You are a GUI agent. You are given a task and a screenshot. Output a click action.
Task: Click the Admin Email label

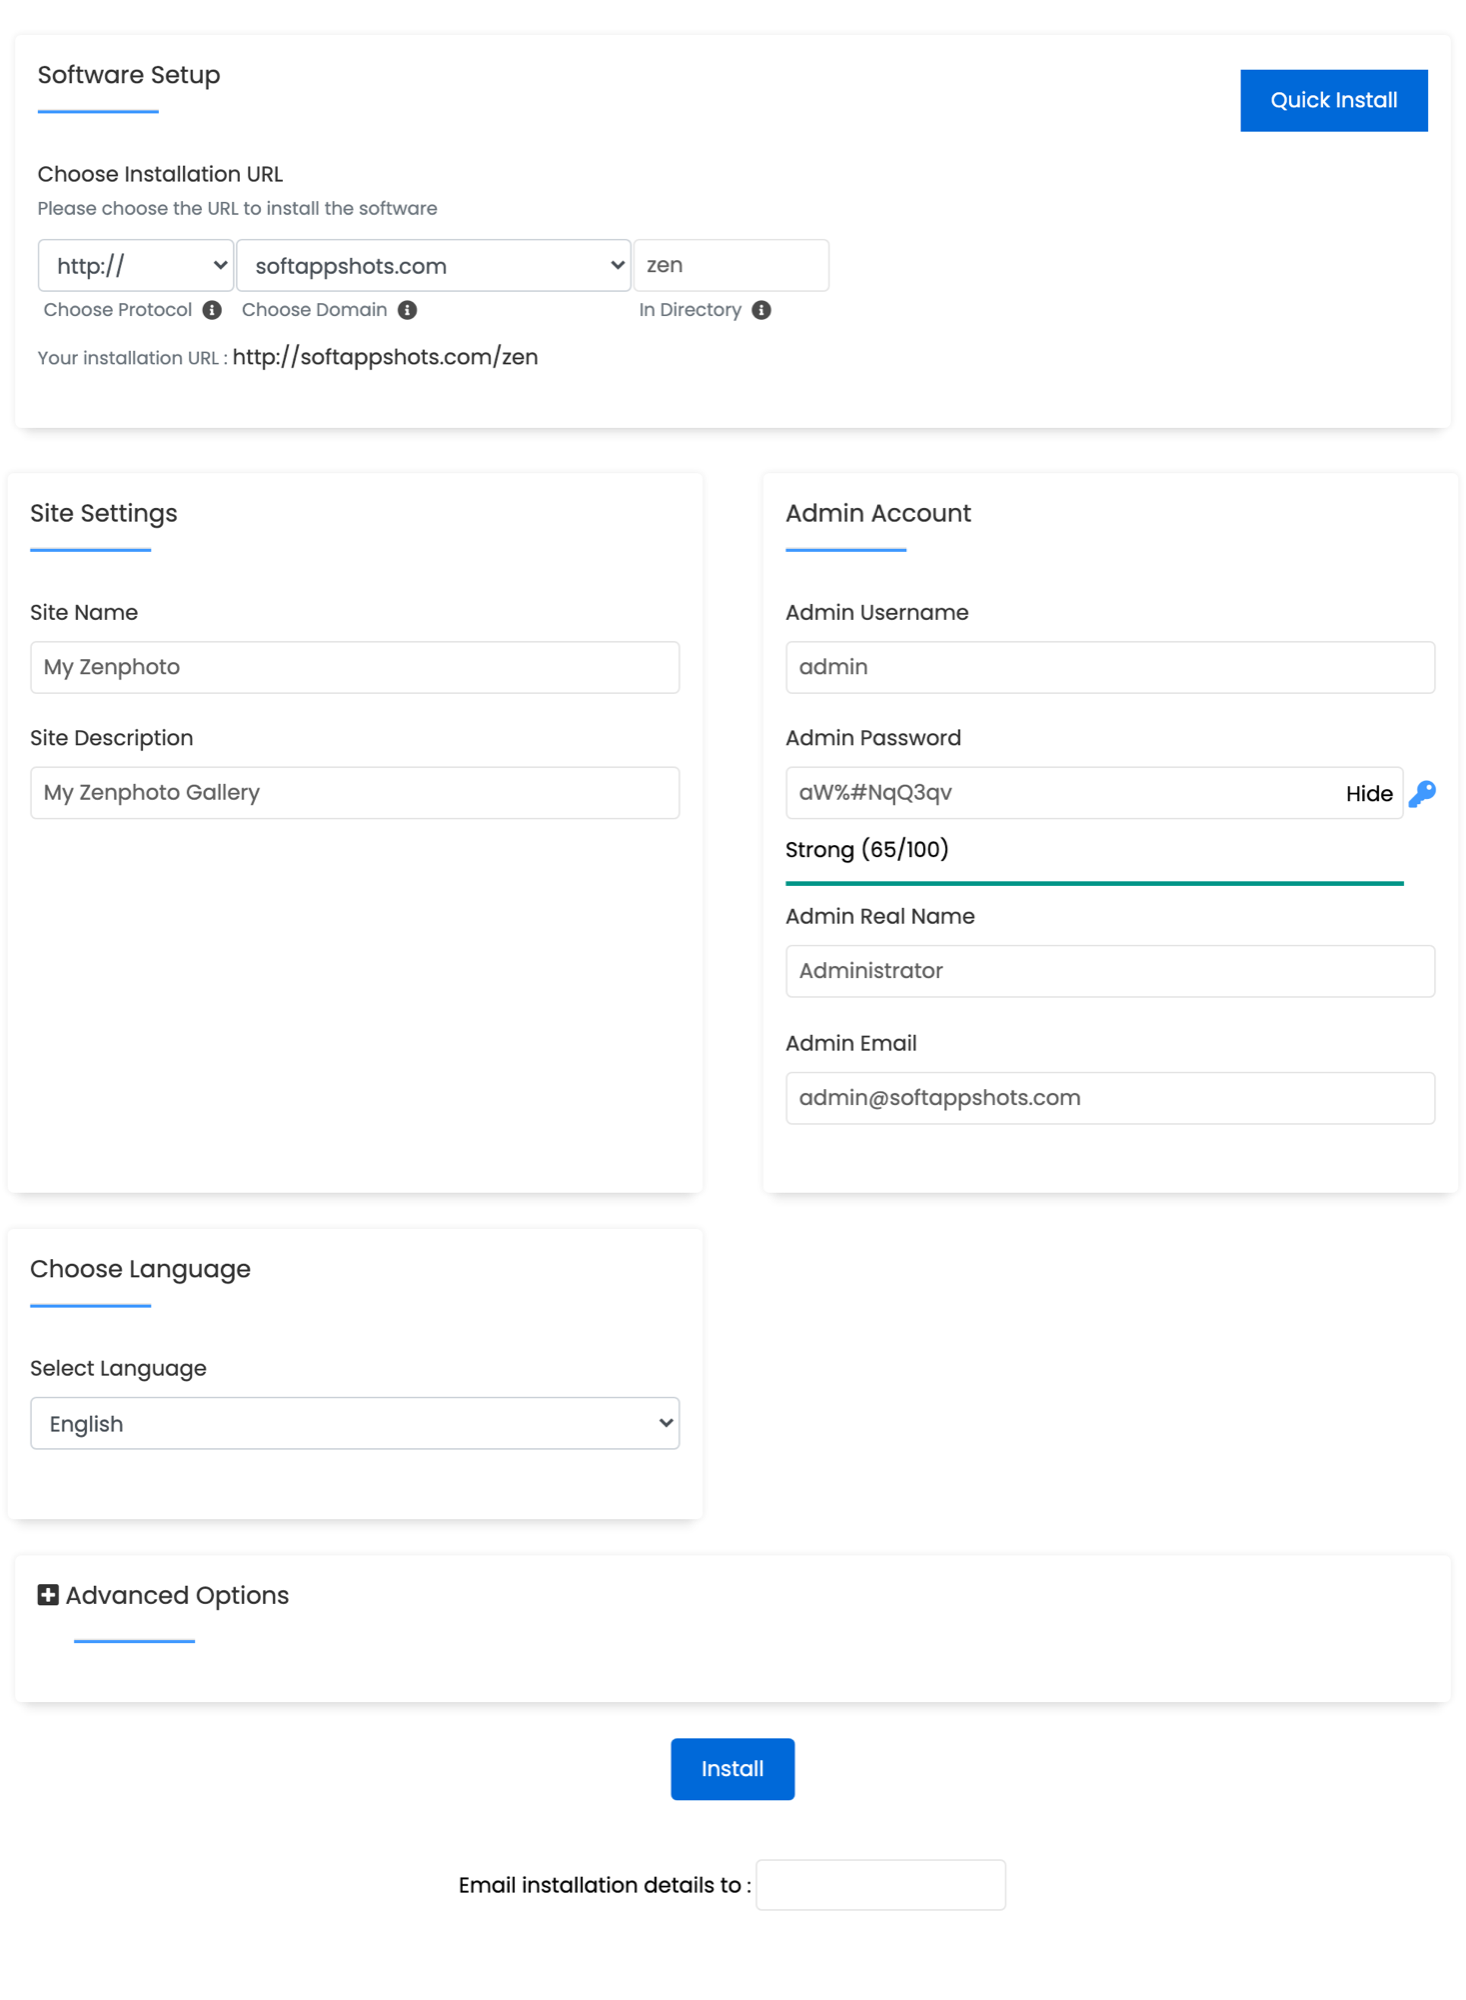coord(851,1043)
